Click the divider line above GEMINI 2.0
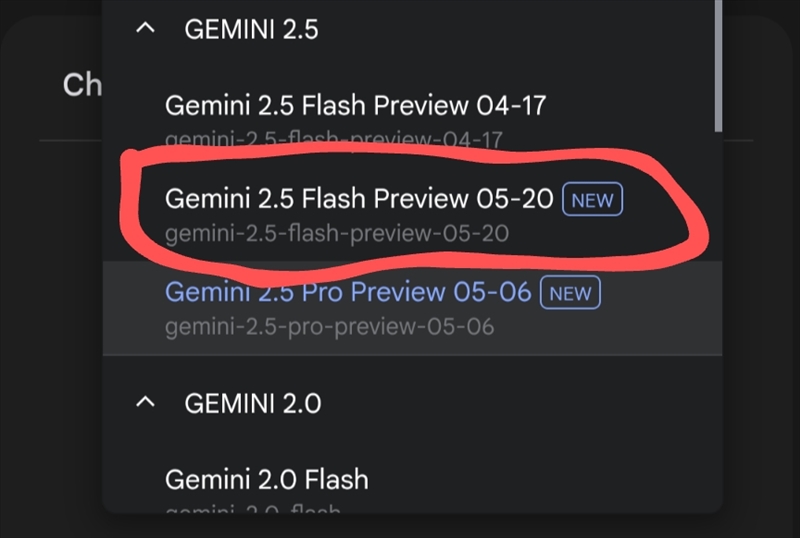The height and width of the screenshot is (538, 800). (x=412, y=355)
